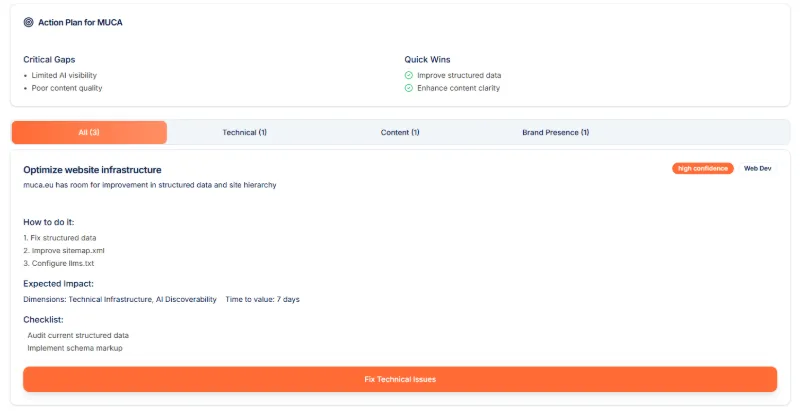This screenshot has width=800, height=411.
Task: Open the Content (1) tab
Action: pyautogui.click(x=400, y=132)
